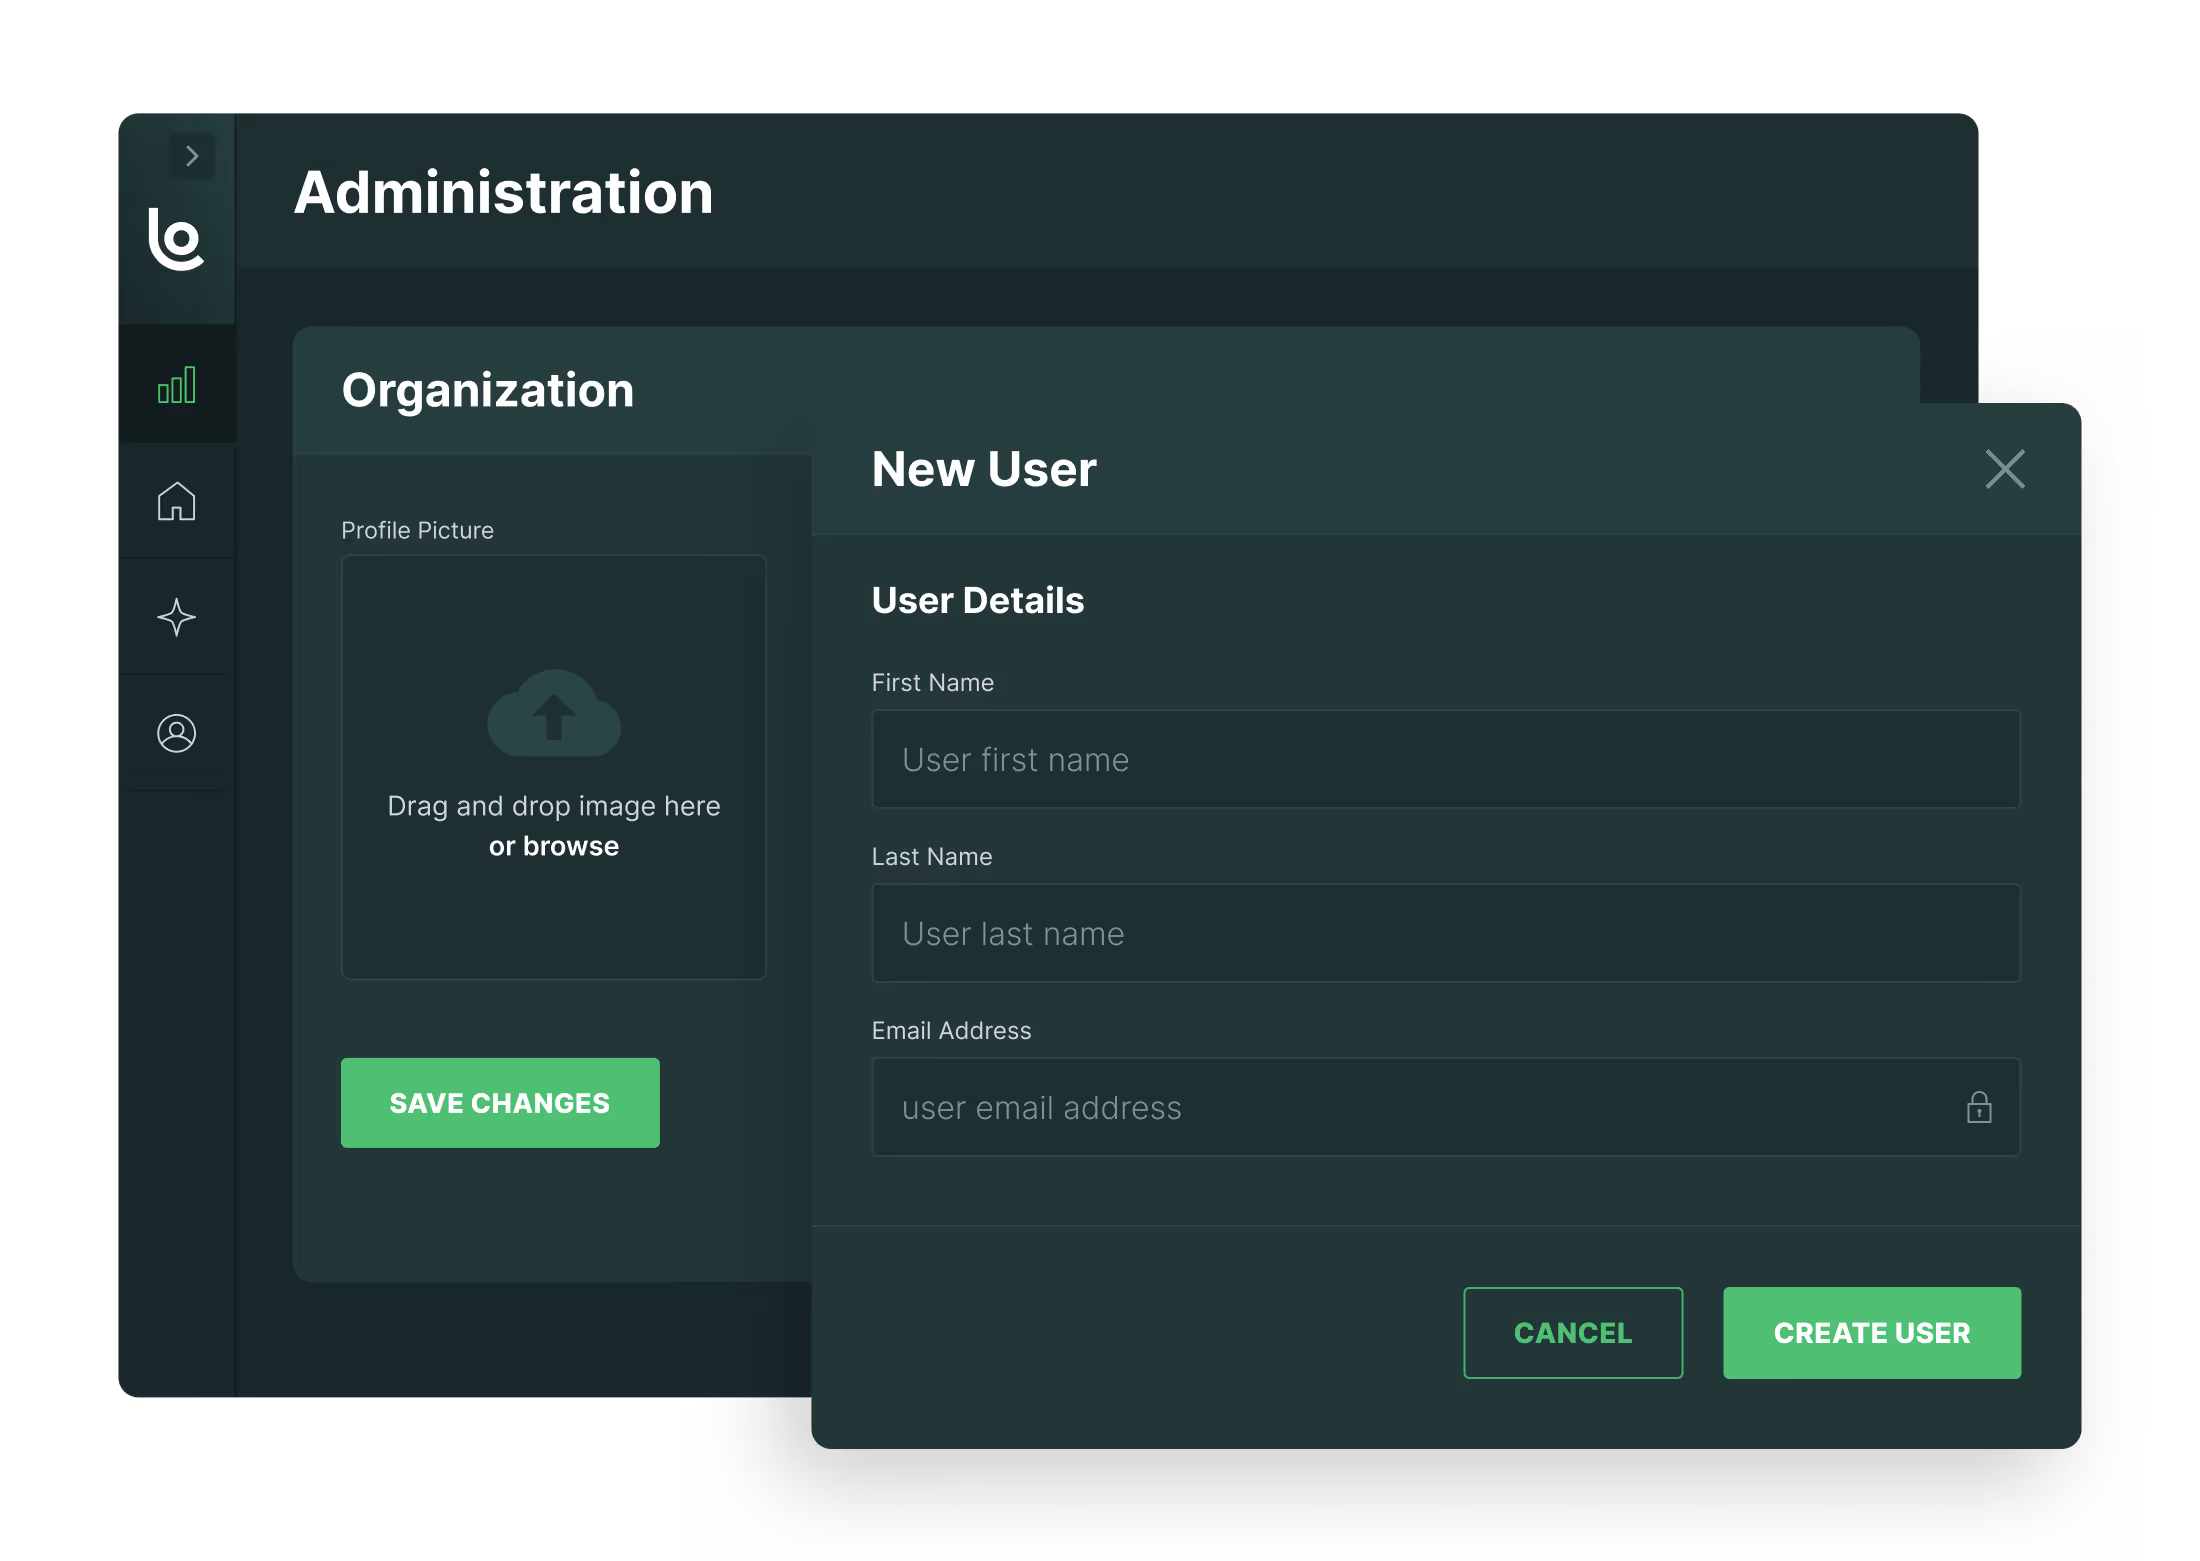Save changes to the Organization profile

(500, 1102)
